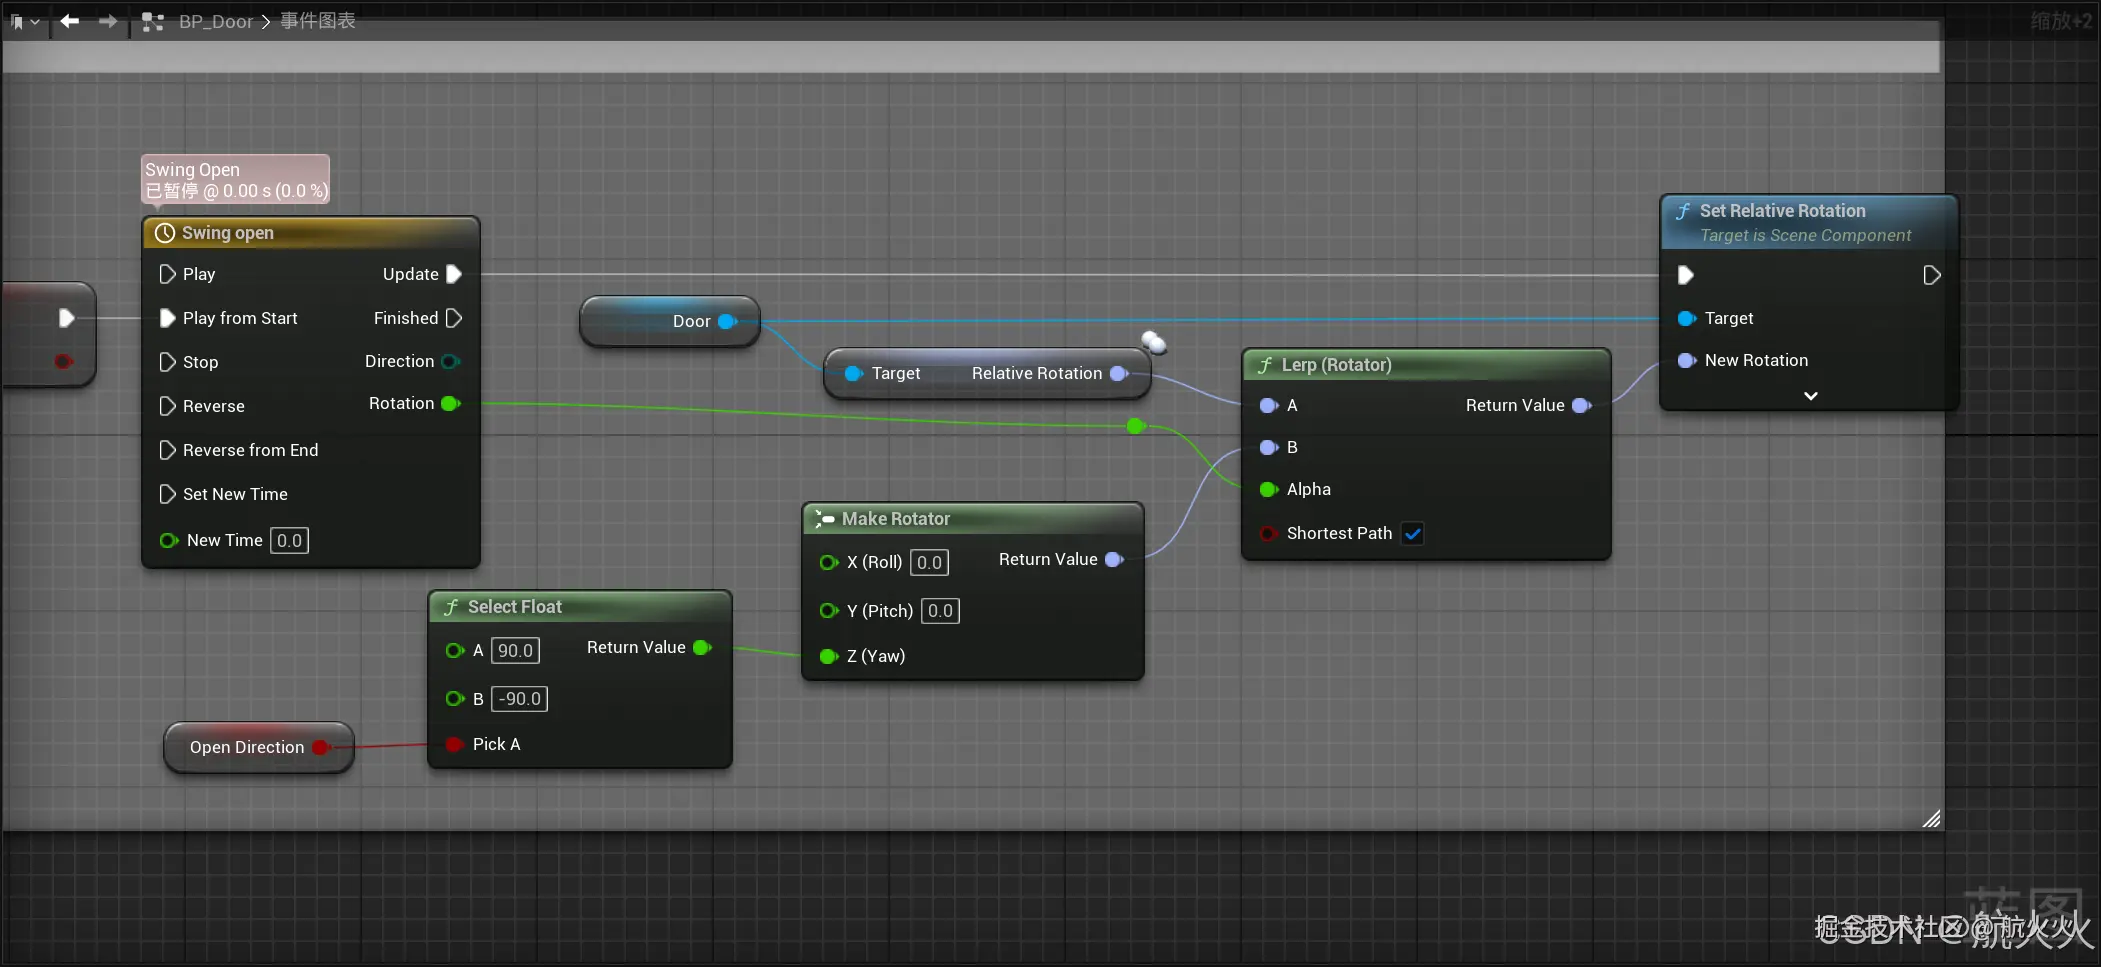The image size is (2101, 967).
Task: Click the Relative Rotation Target input pin
Action: [x=854, y=373]
